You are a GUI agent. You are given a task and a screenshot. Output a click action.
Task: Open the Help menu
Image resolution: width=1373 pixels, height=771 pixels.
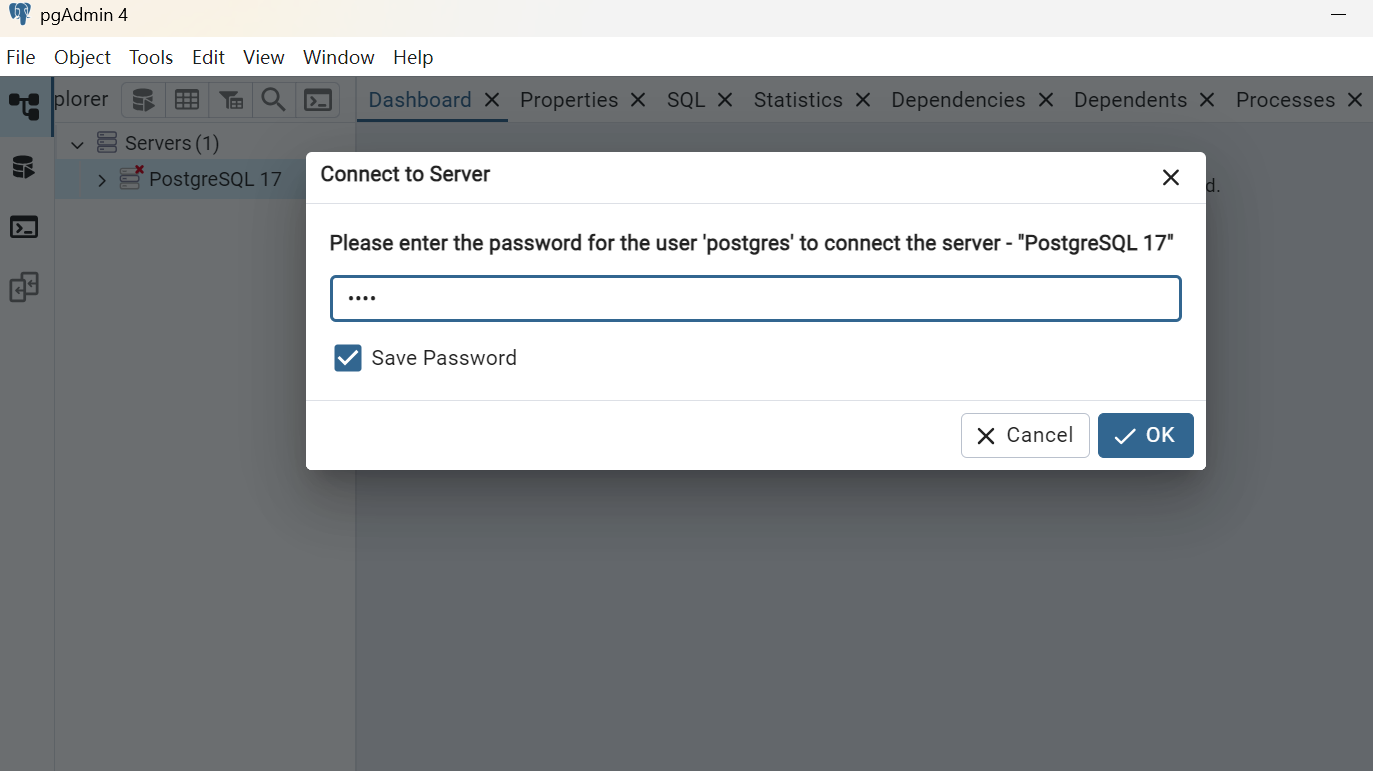tap(413, 57)
